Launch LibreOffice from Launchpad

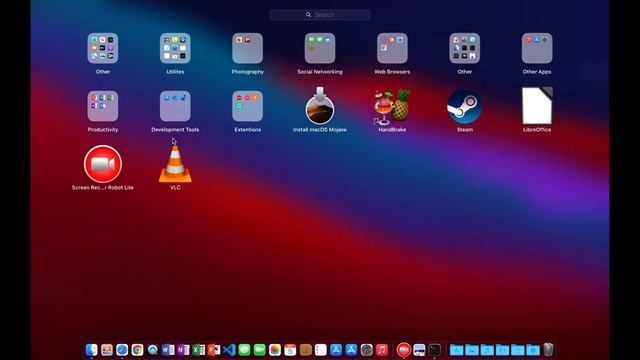(537, 106)
